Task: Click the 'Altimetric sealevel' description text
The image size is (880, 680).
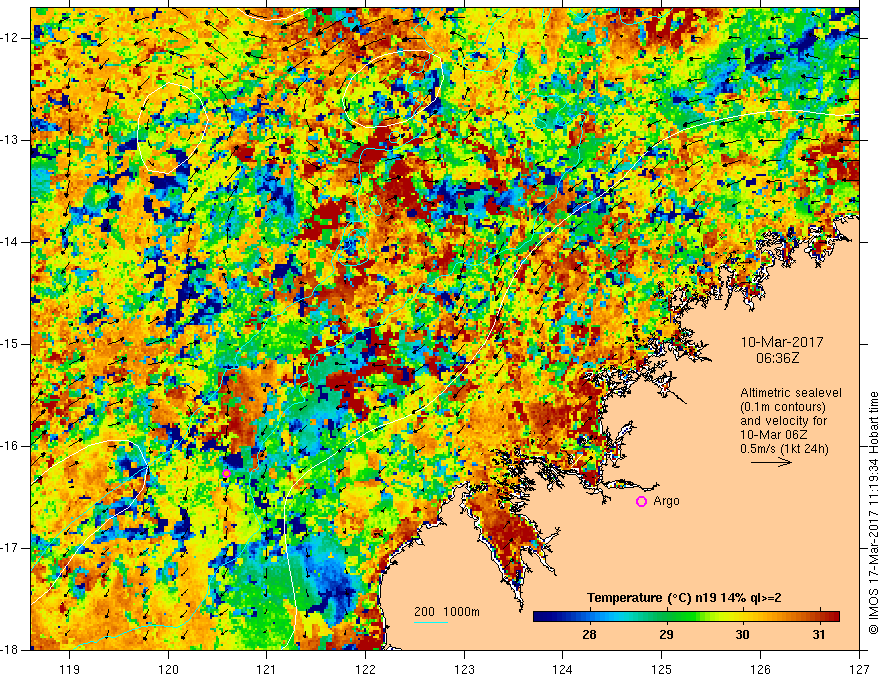Action: [791, 393]
